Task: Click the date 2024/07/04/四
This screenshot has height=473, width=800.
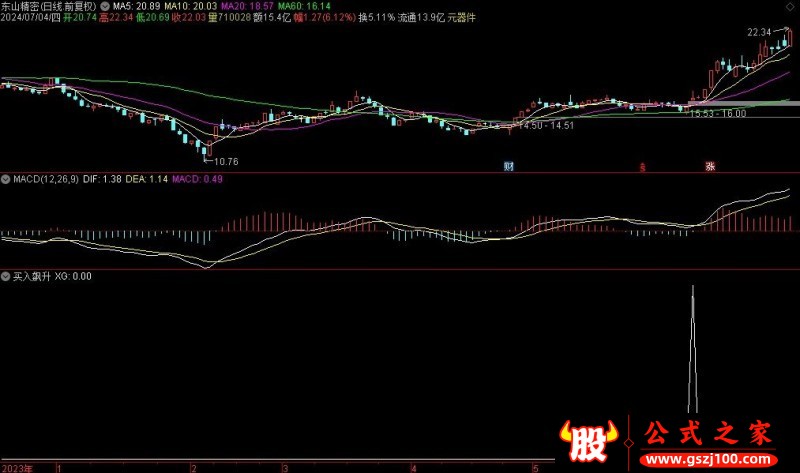Action: 31,17
